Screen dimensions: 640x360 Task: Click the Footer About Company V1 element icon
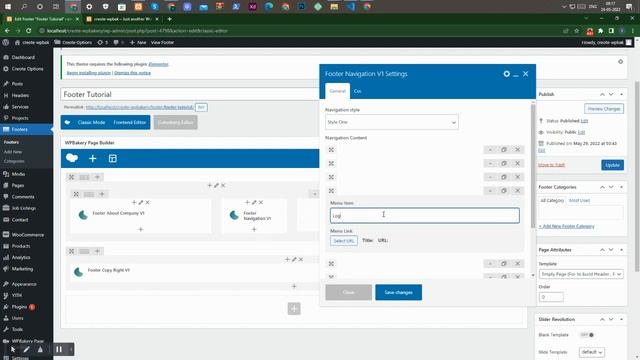click(x=83, y=215)
